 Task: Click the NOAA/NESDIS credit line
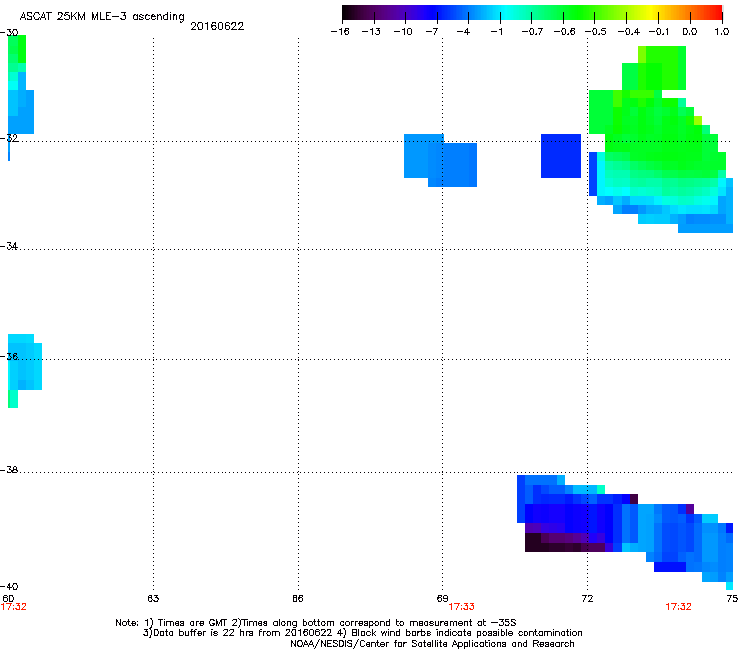click(x=432, y=644)
